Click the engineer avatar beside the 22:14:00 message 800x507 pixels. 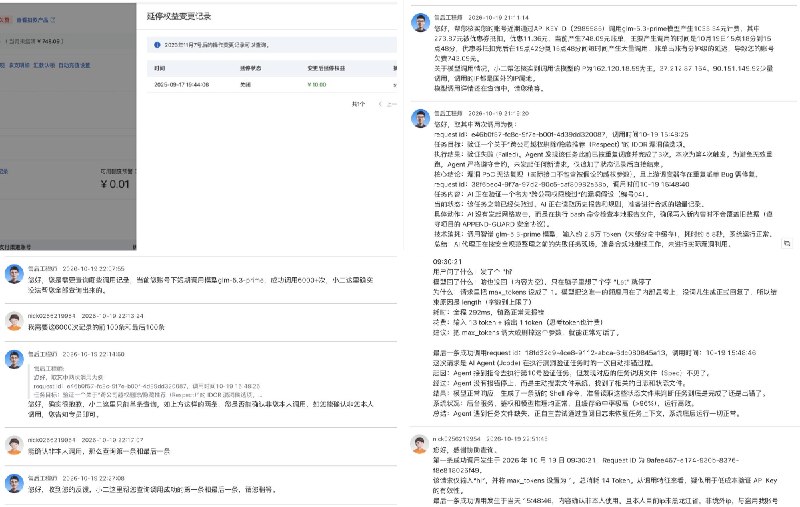click(14, 359)
